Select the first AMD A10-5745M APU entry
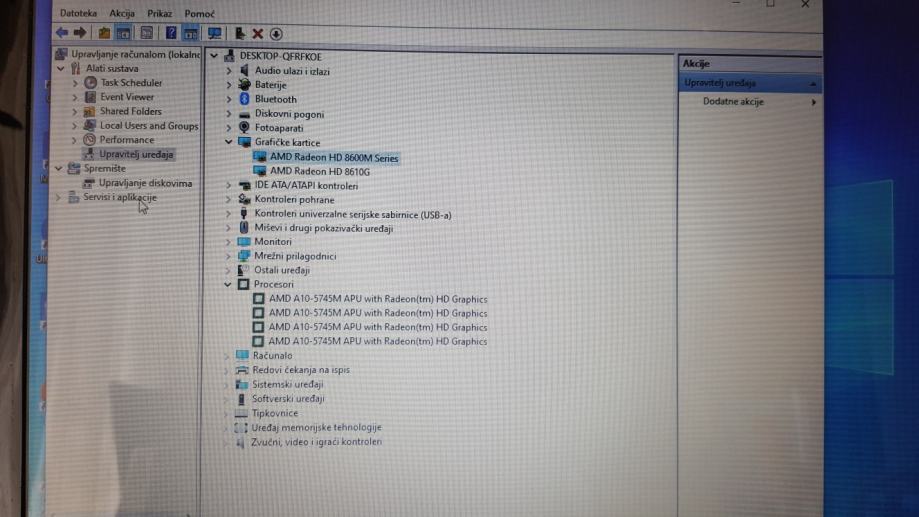The image size is (919, 517). coord(378,299)
